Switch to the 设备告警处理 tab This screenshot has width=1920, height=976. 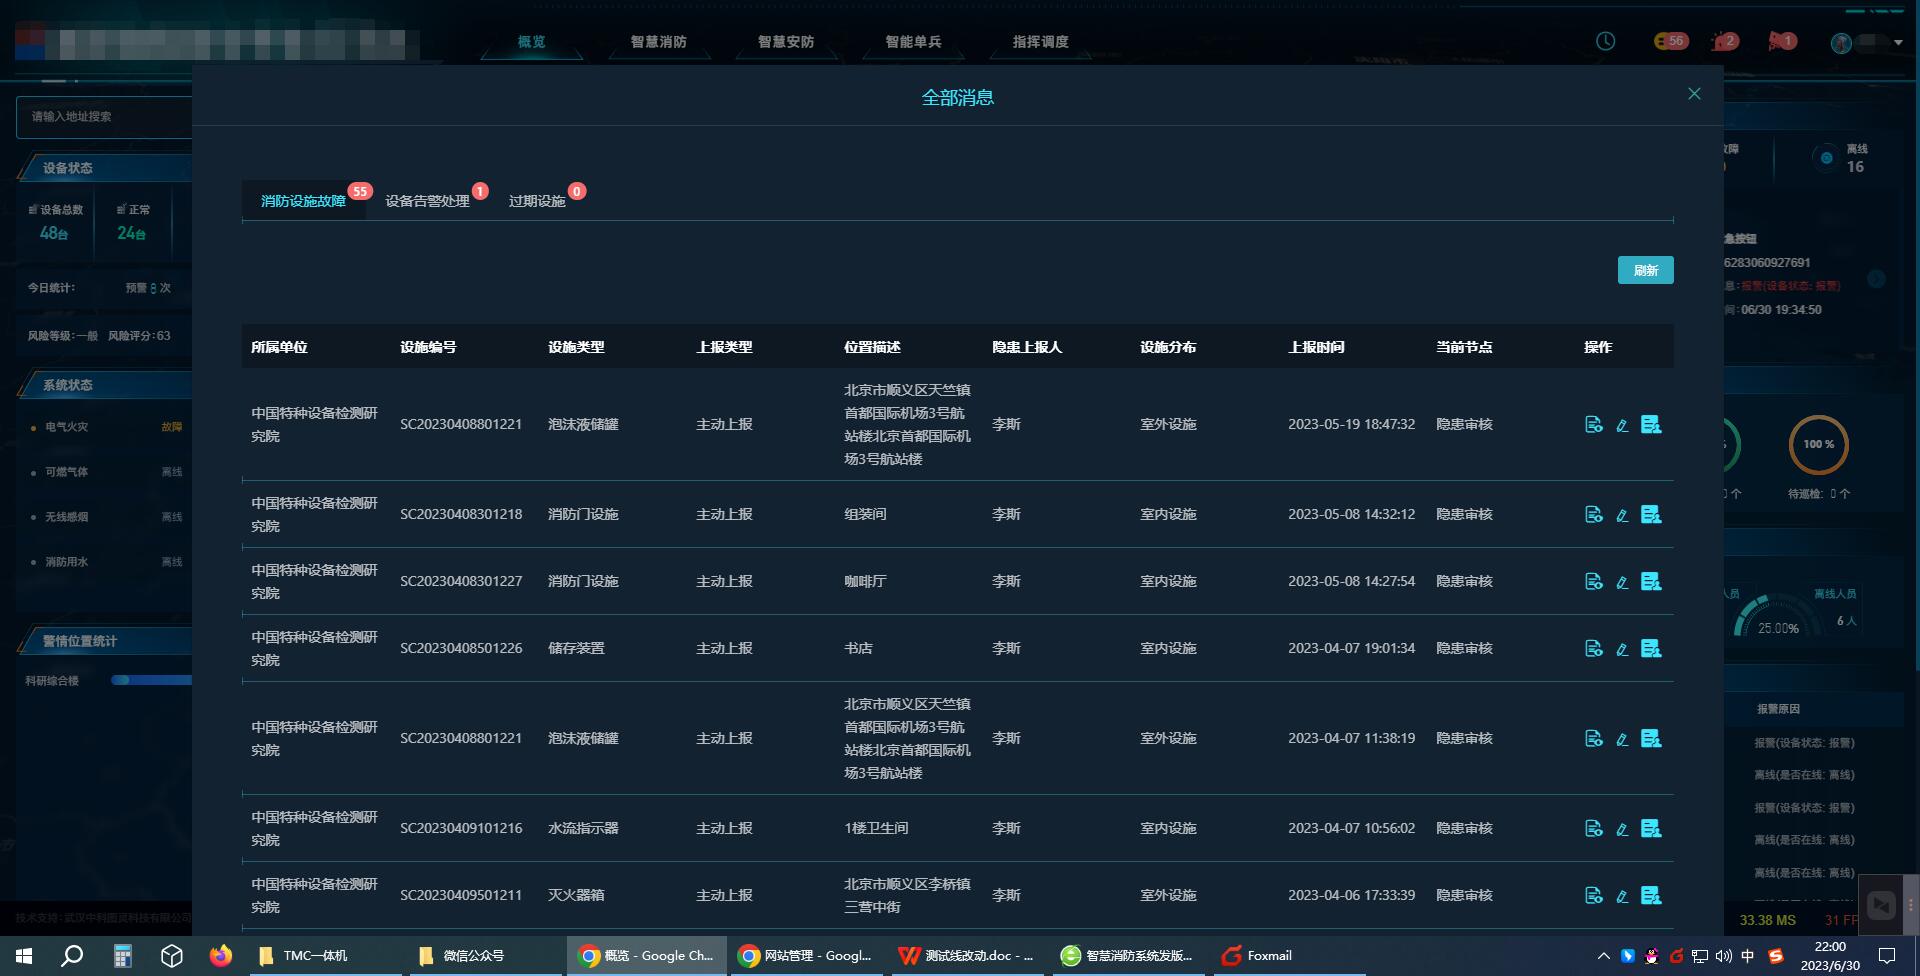[427, 201]
